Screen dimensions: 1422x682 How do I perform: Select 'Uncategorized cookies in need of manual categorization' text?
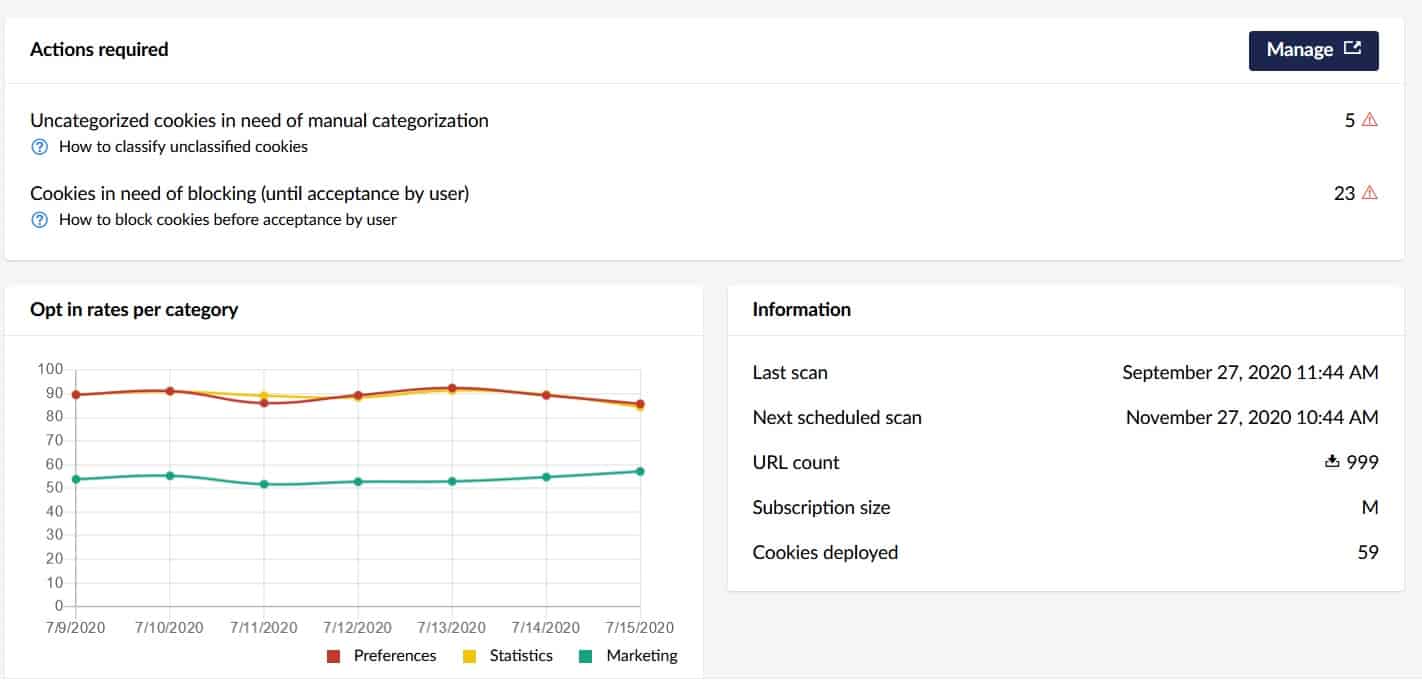tap(260, 121)
